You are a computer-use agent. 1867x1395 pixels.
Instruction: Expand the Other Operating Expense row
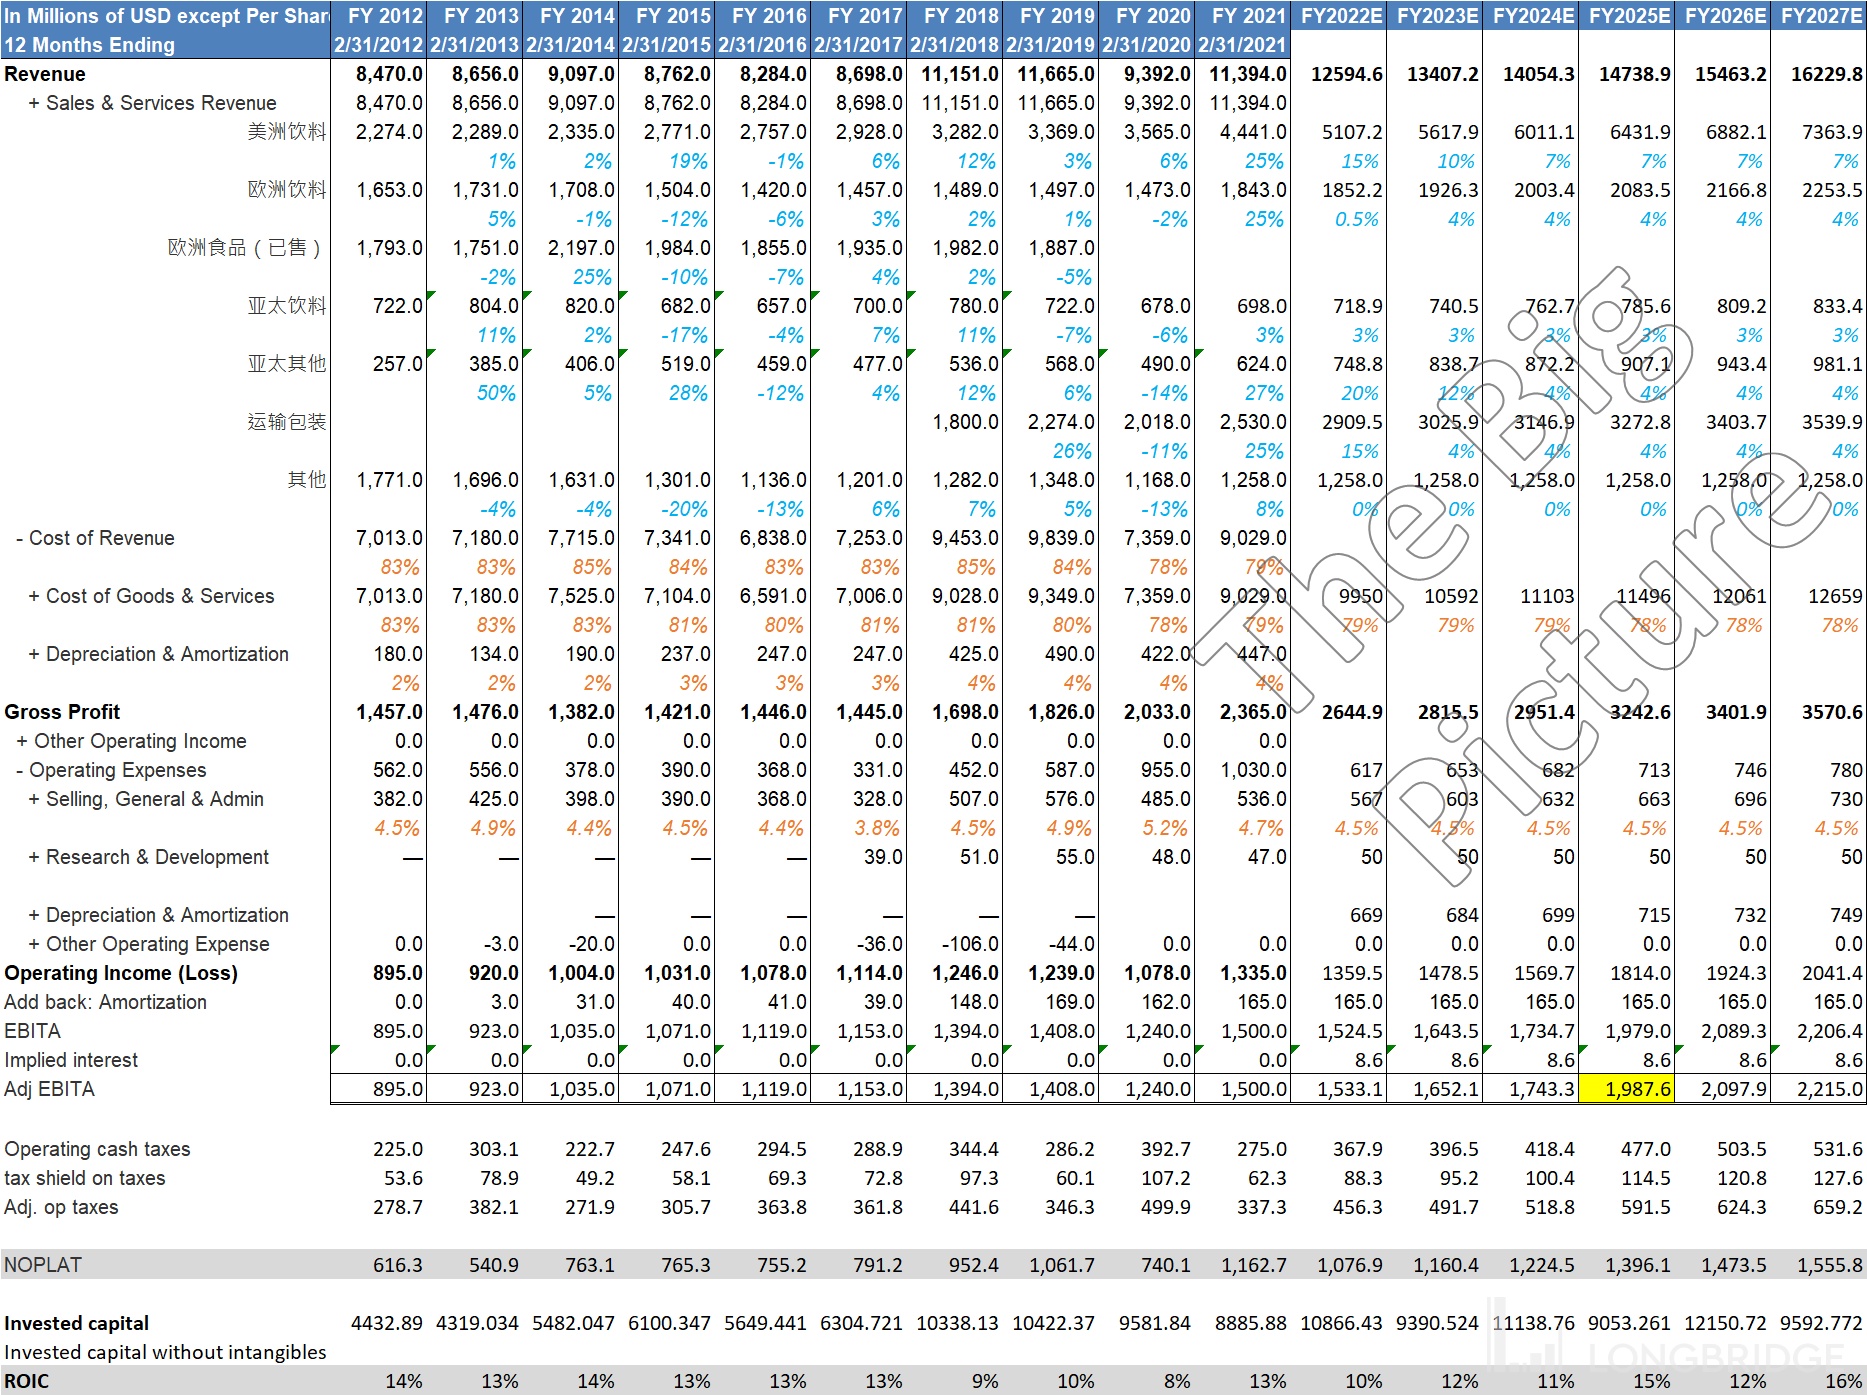(34, 944)
